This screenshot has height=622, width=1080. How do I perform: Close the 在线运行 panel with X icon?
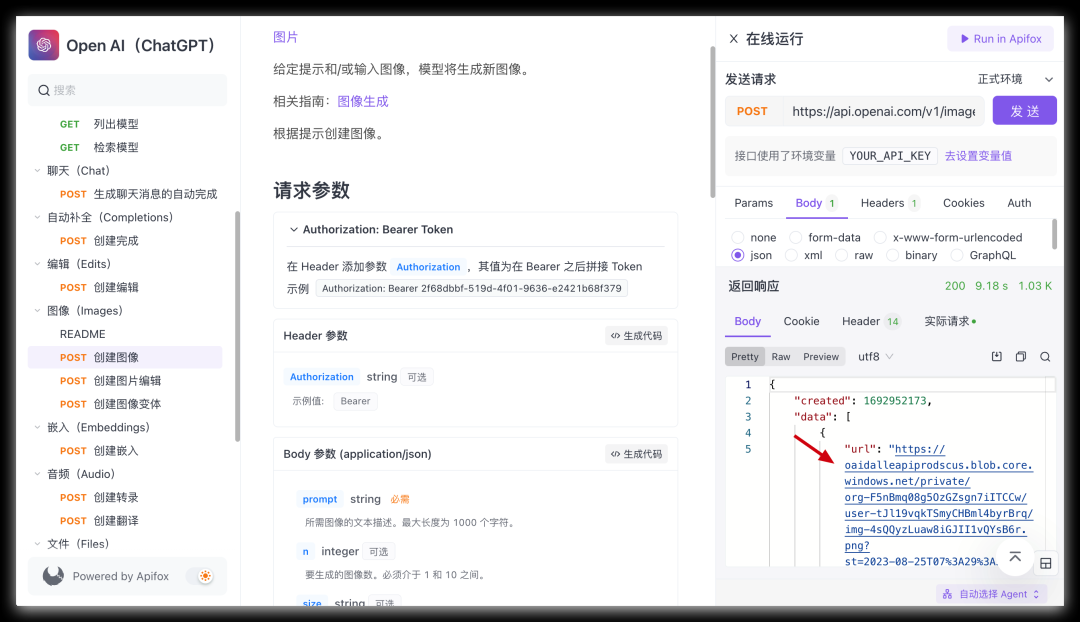tap(734, 39)
